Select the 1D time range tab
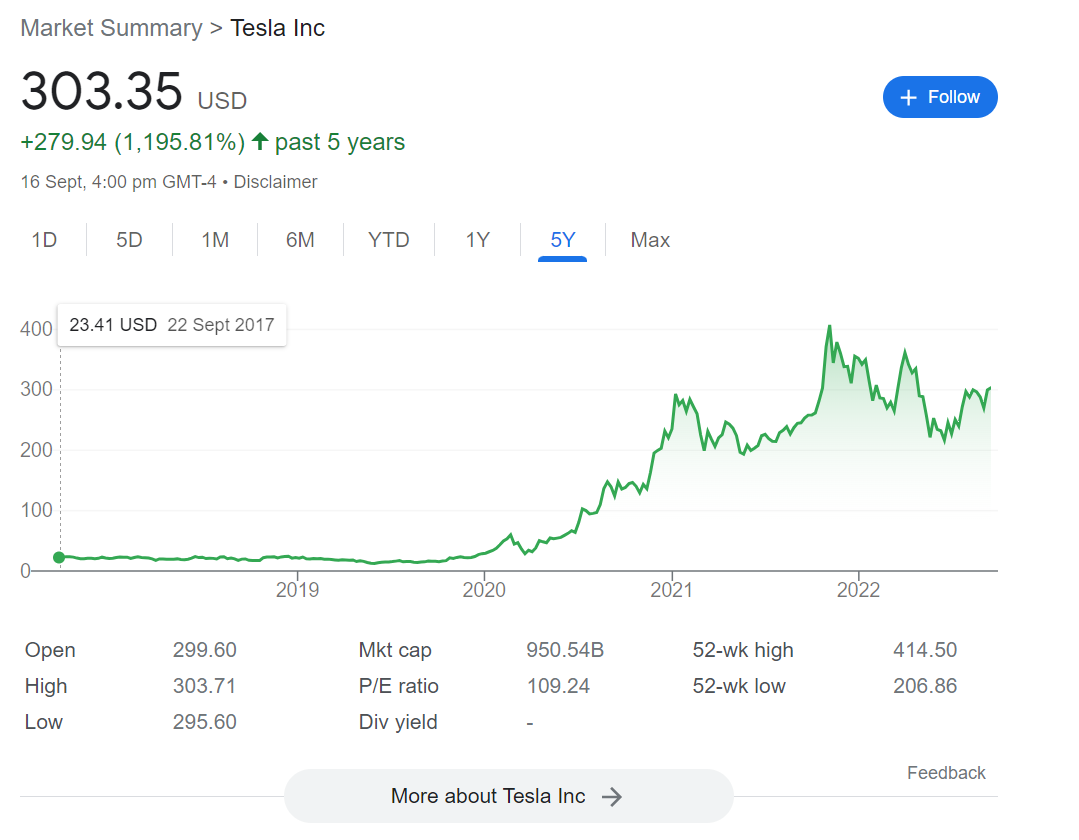1079x840 pixels. [44, 240]
